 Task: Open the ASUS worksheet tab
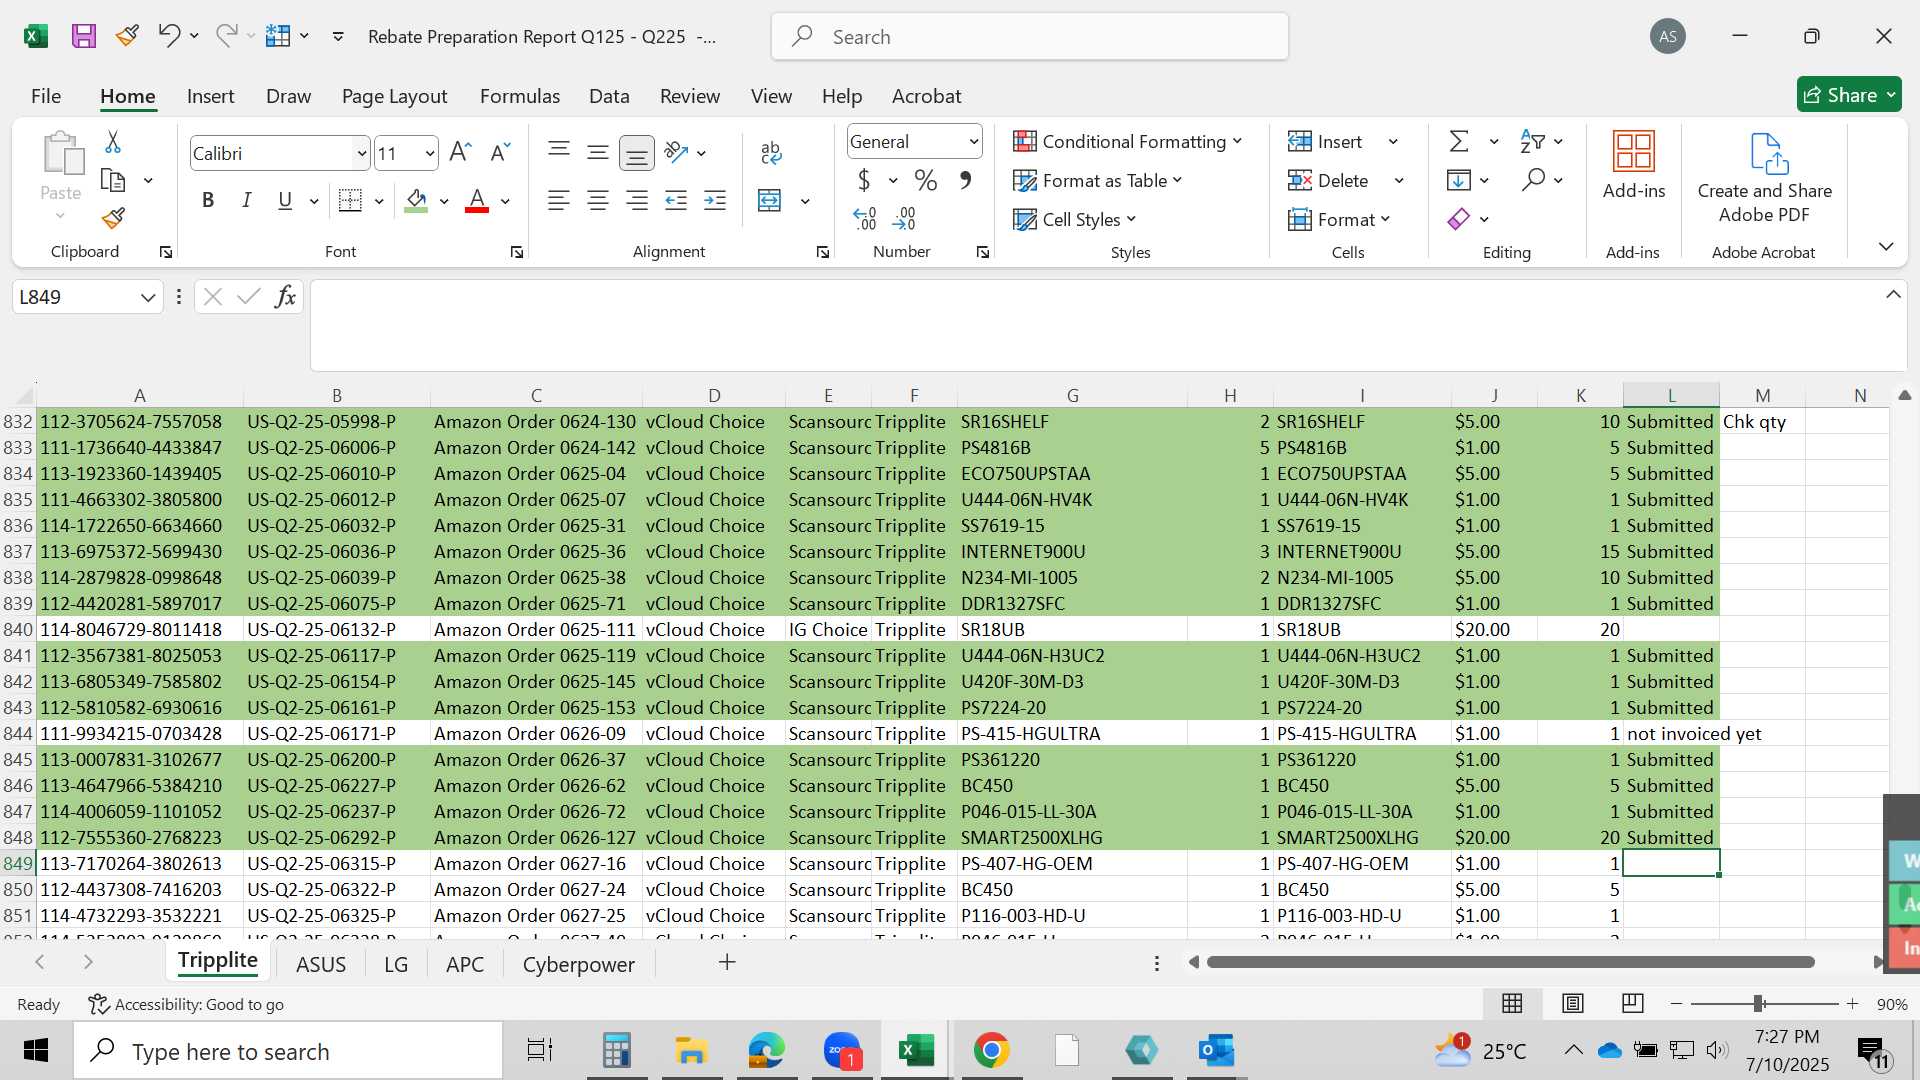(x=321, y=964)
